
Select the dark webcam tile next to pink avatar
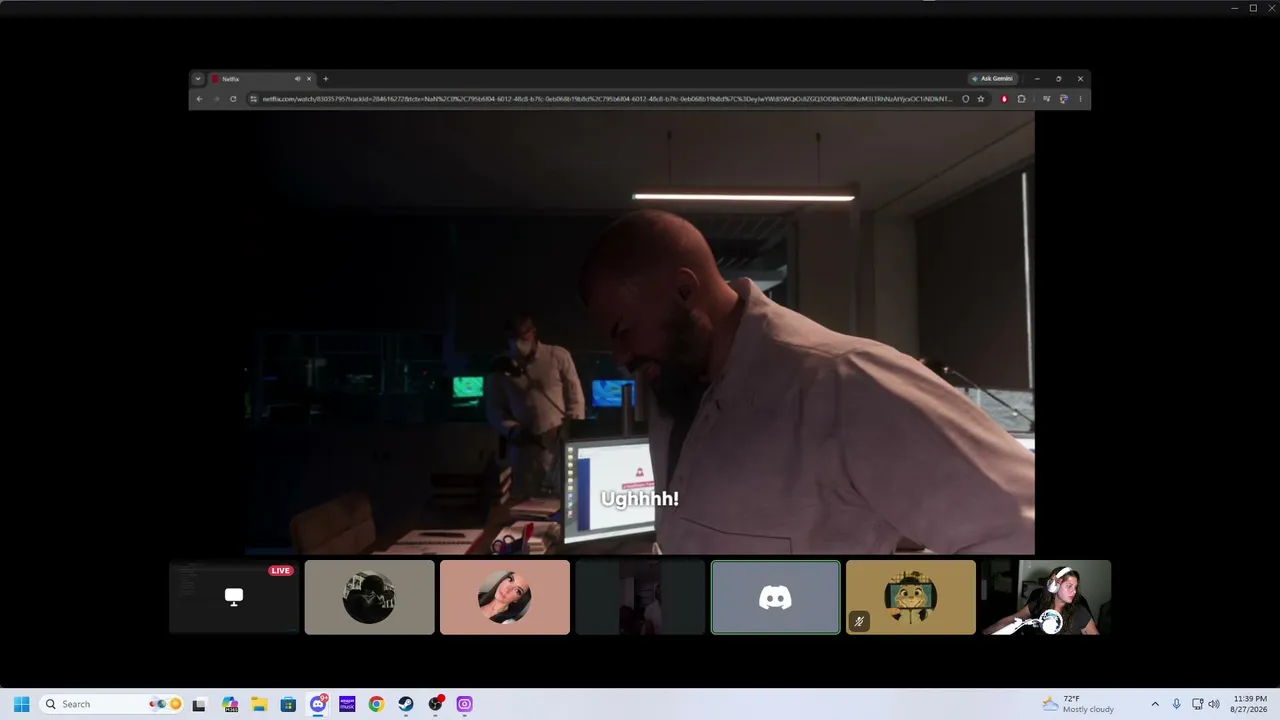point(640,597)
